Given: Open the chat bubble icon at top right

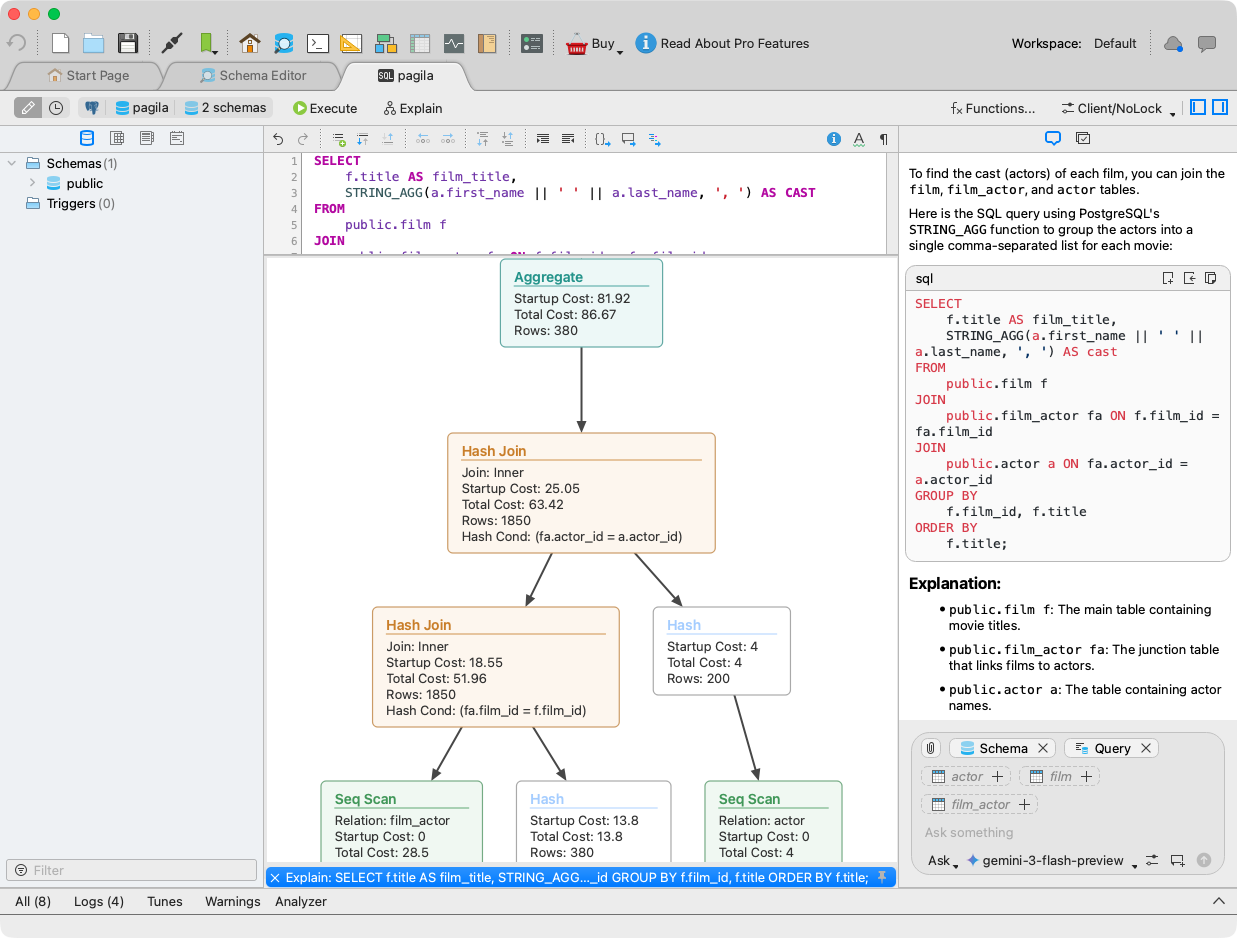Looking at the screenshot, I should pos(1207,44).
